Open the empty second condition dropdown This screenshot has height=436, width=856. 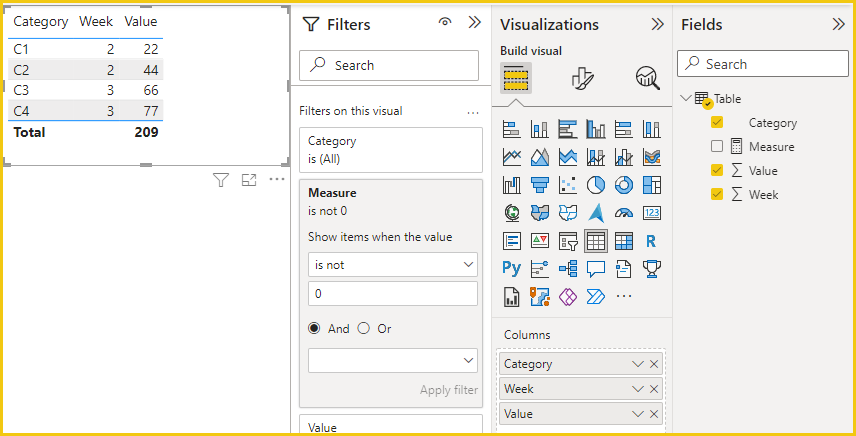pos(393,361)
